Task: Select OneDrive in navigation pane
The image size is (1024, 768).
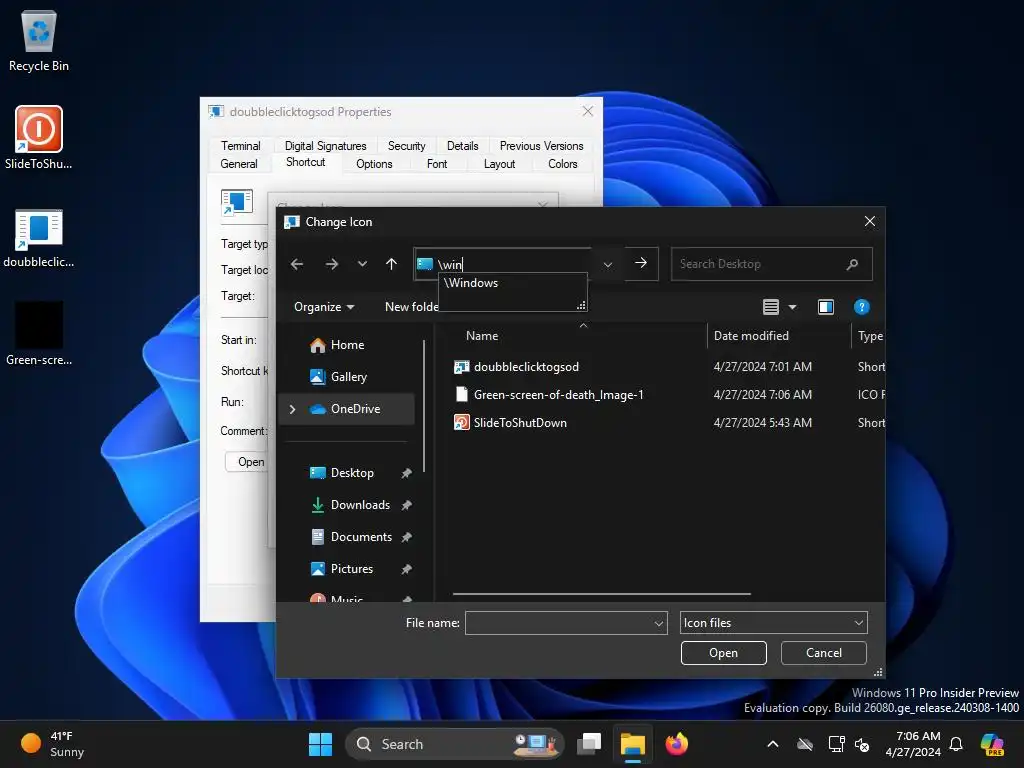Action: (346, 409)
